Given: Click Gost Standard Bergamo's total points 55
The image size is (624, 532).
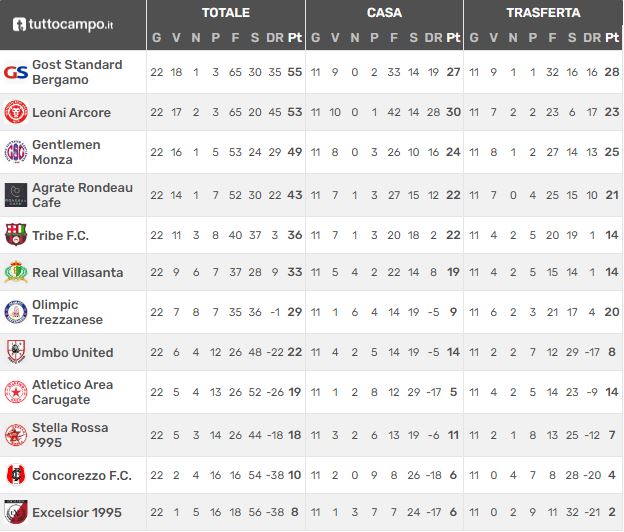Looking at the screenshot, I should (295, 72).
